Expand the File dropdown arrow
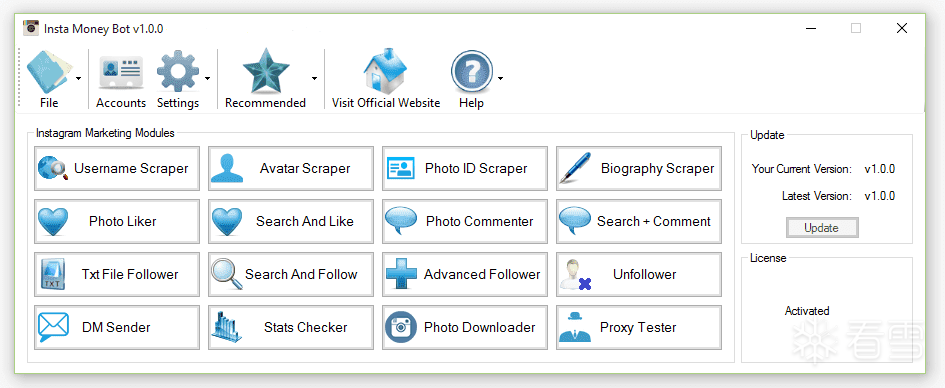This screenshot has width=945, height=388. pyautogui.click(x=78, y=78)
